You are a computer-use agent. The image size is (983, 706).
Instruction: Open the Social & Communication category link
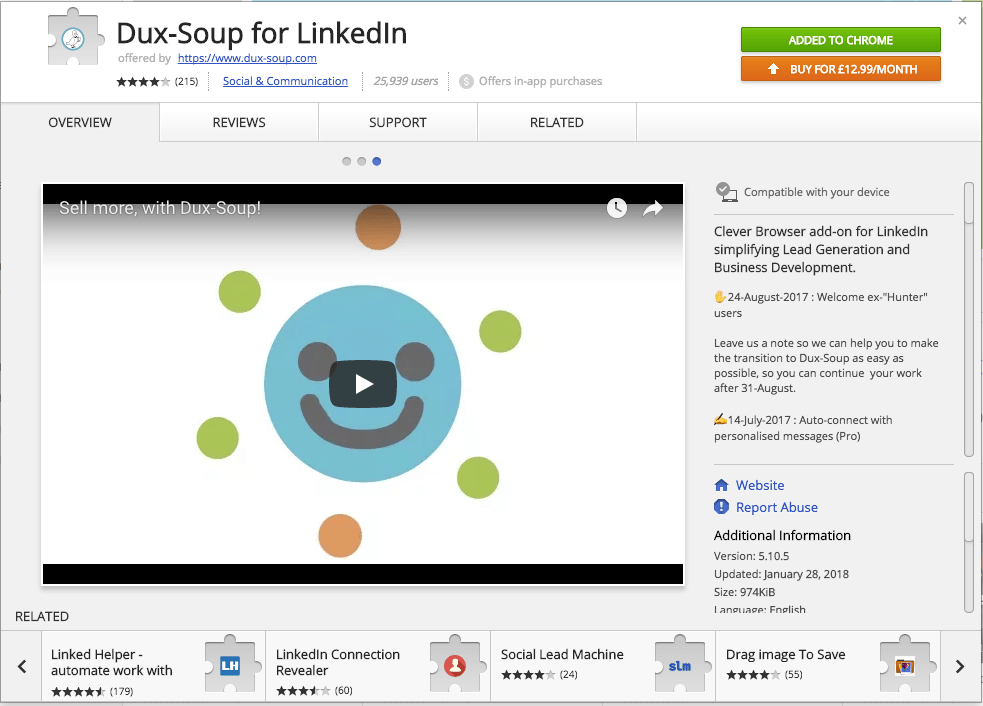coord(285,81)
